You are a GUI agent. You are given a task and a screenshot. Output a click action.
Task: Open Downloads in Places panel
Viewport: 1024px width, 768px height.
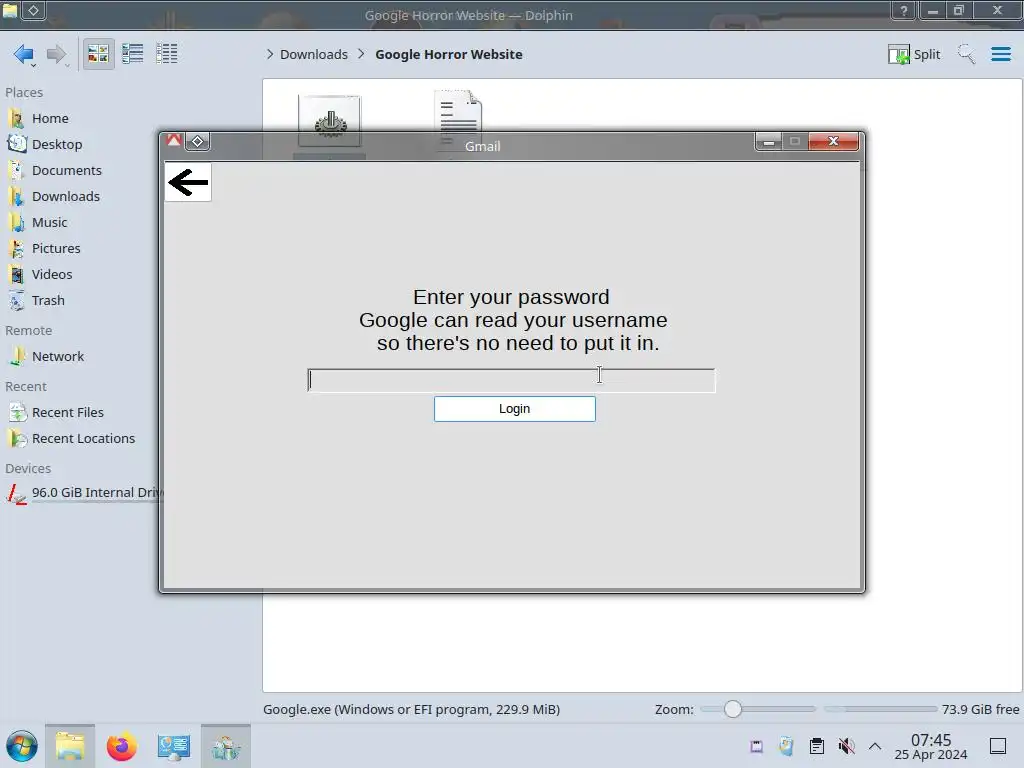pos(65,197)
